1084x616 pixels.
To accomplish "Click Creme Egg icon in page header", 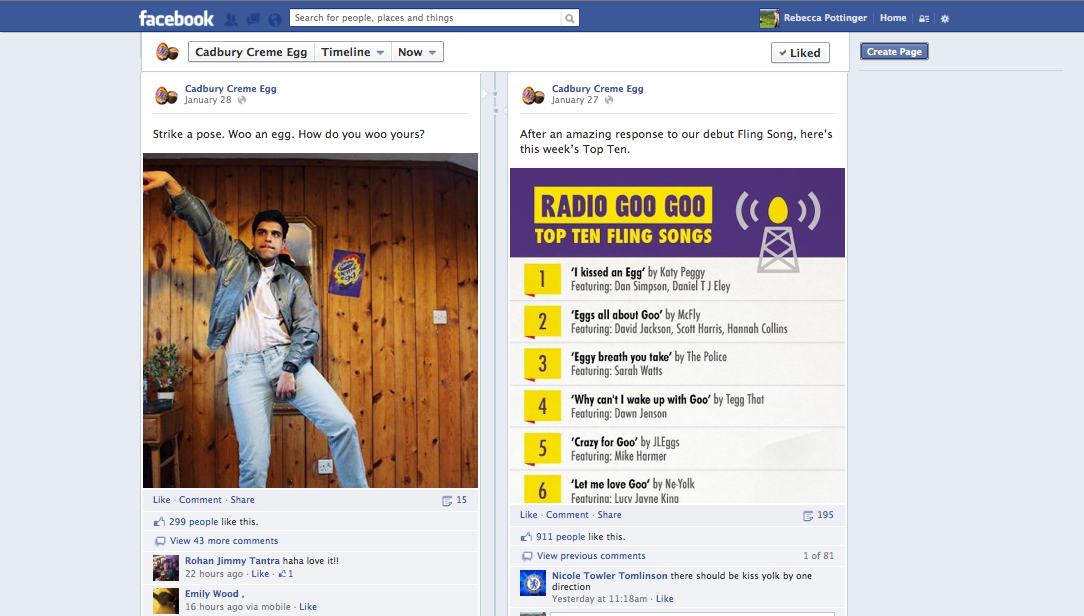I will 167,52.
